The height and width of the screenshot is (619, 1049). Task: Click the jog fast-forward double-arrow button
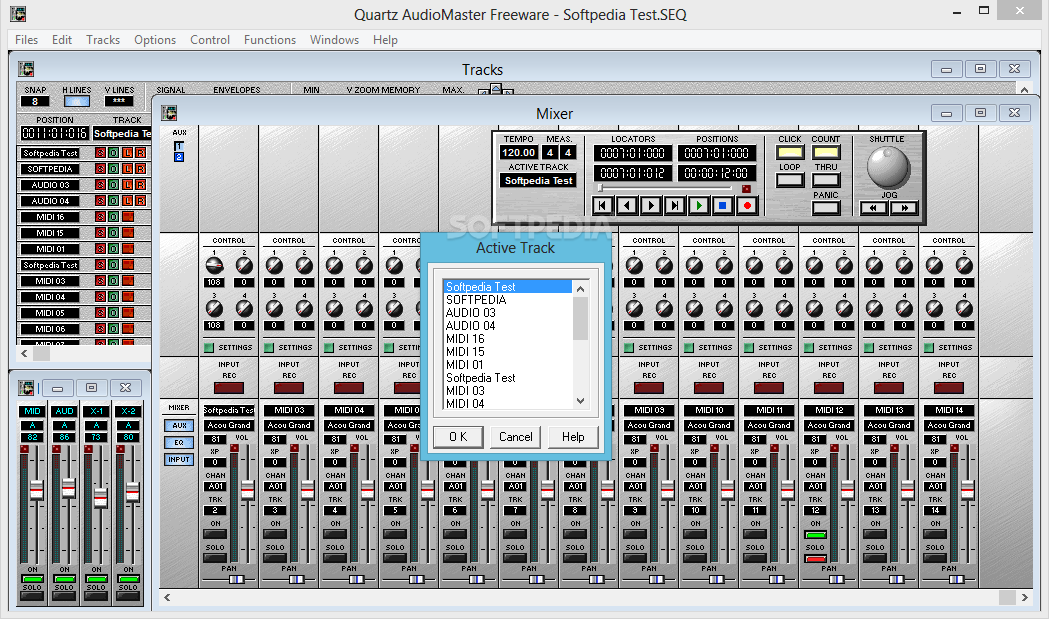point(904,208)
